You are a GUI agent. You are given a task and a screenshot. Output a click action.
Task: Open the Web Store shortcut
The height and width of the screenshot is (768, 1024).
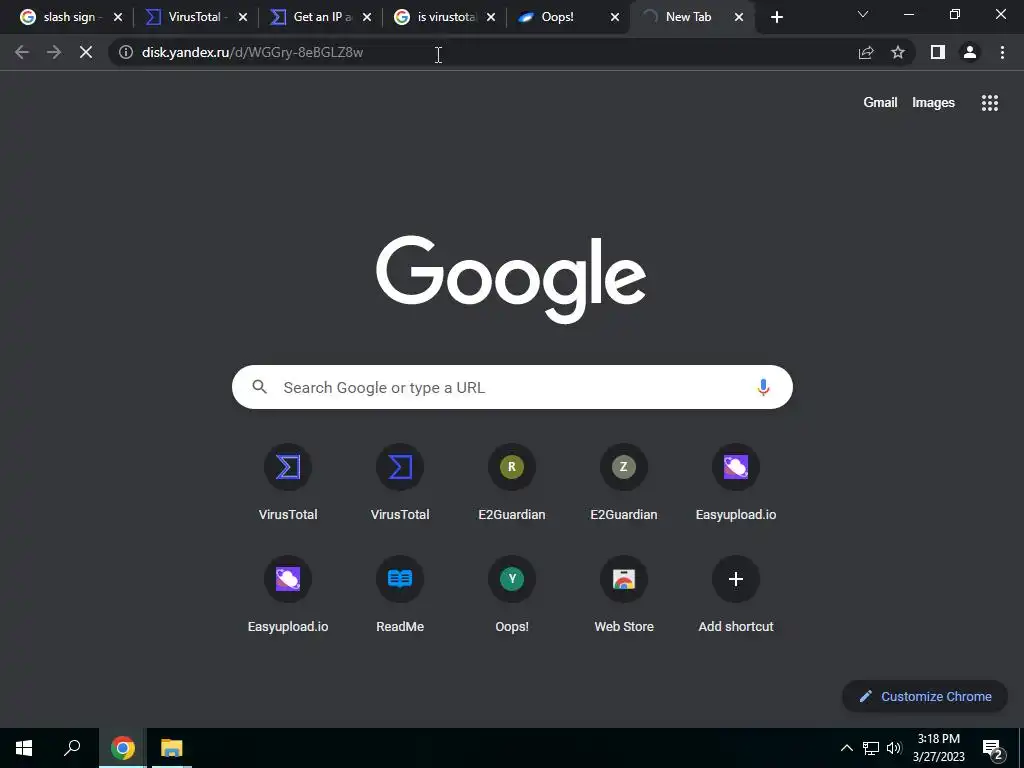(x=624, y=594)
